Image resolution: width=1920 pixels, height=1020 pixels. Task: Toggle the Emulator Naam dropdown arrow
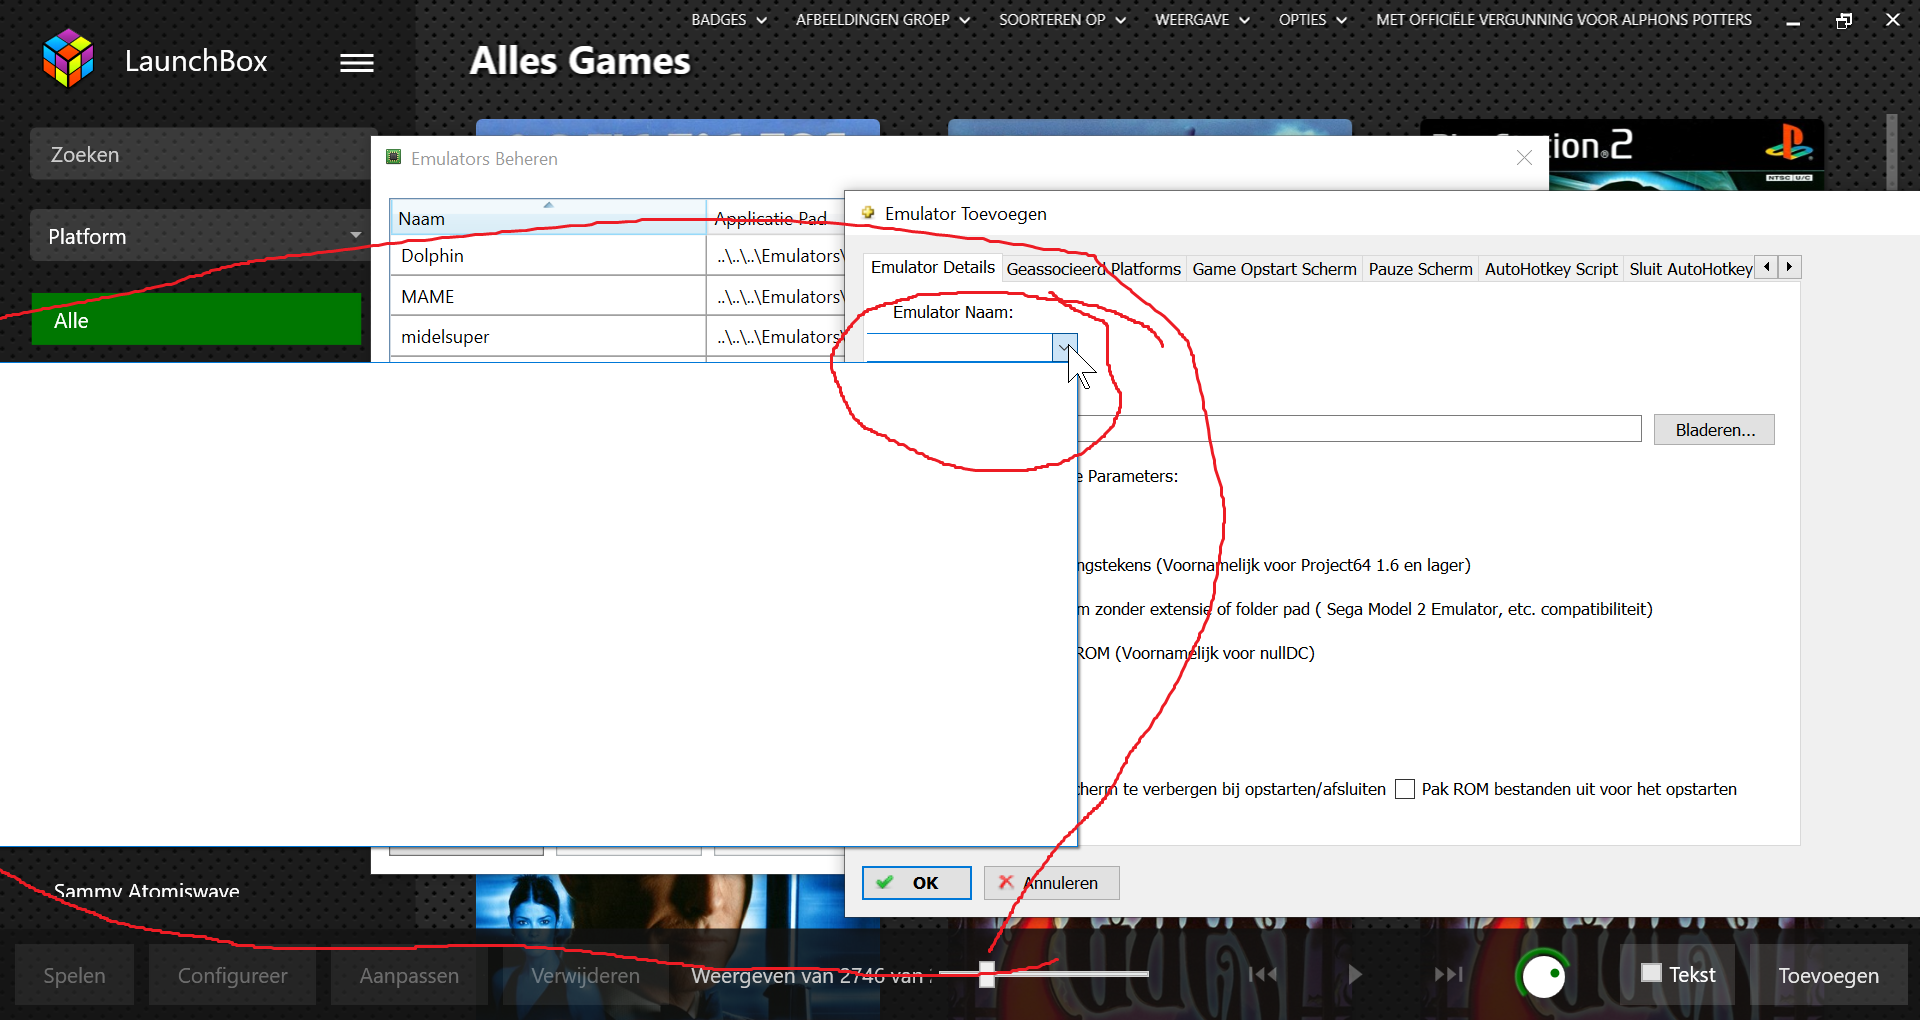(1064, 347)
